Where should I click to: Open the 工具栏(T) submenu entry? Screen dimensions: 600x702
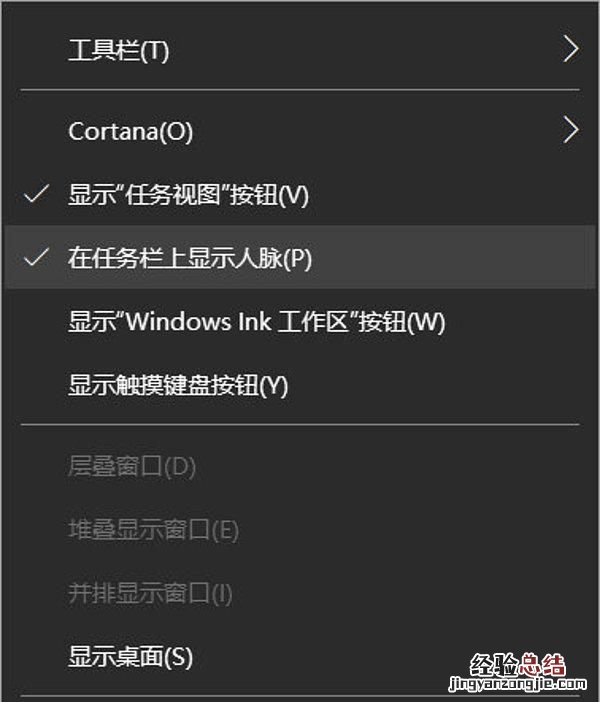pos(119,51)
